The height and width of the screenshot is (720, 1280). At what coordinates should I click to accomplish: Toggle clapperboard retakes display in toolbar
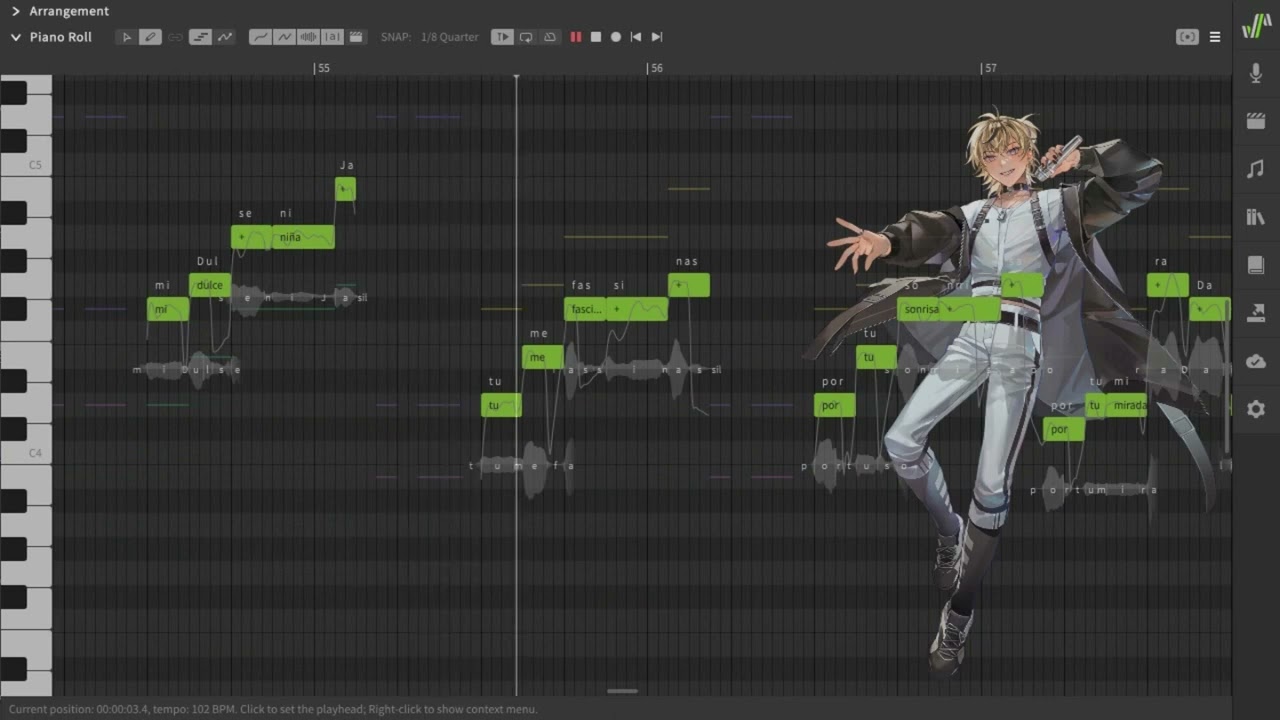(356, 37)
